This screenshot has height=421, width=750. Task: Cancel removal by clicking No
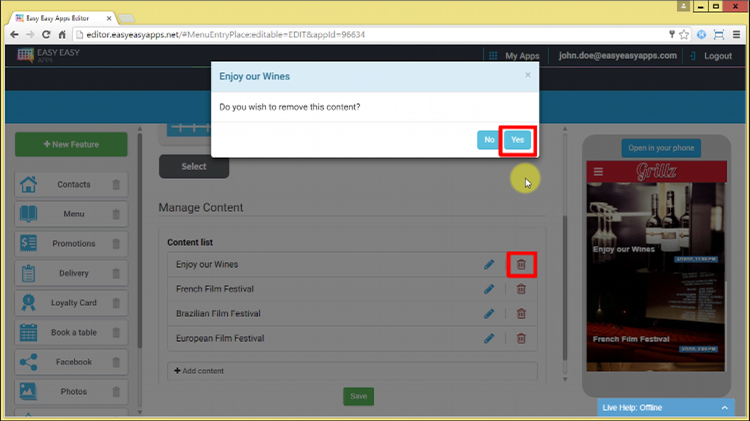click(x=489, y=140)
